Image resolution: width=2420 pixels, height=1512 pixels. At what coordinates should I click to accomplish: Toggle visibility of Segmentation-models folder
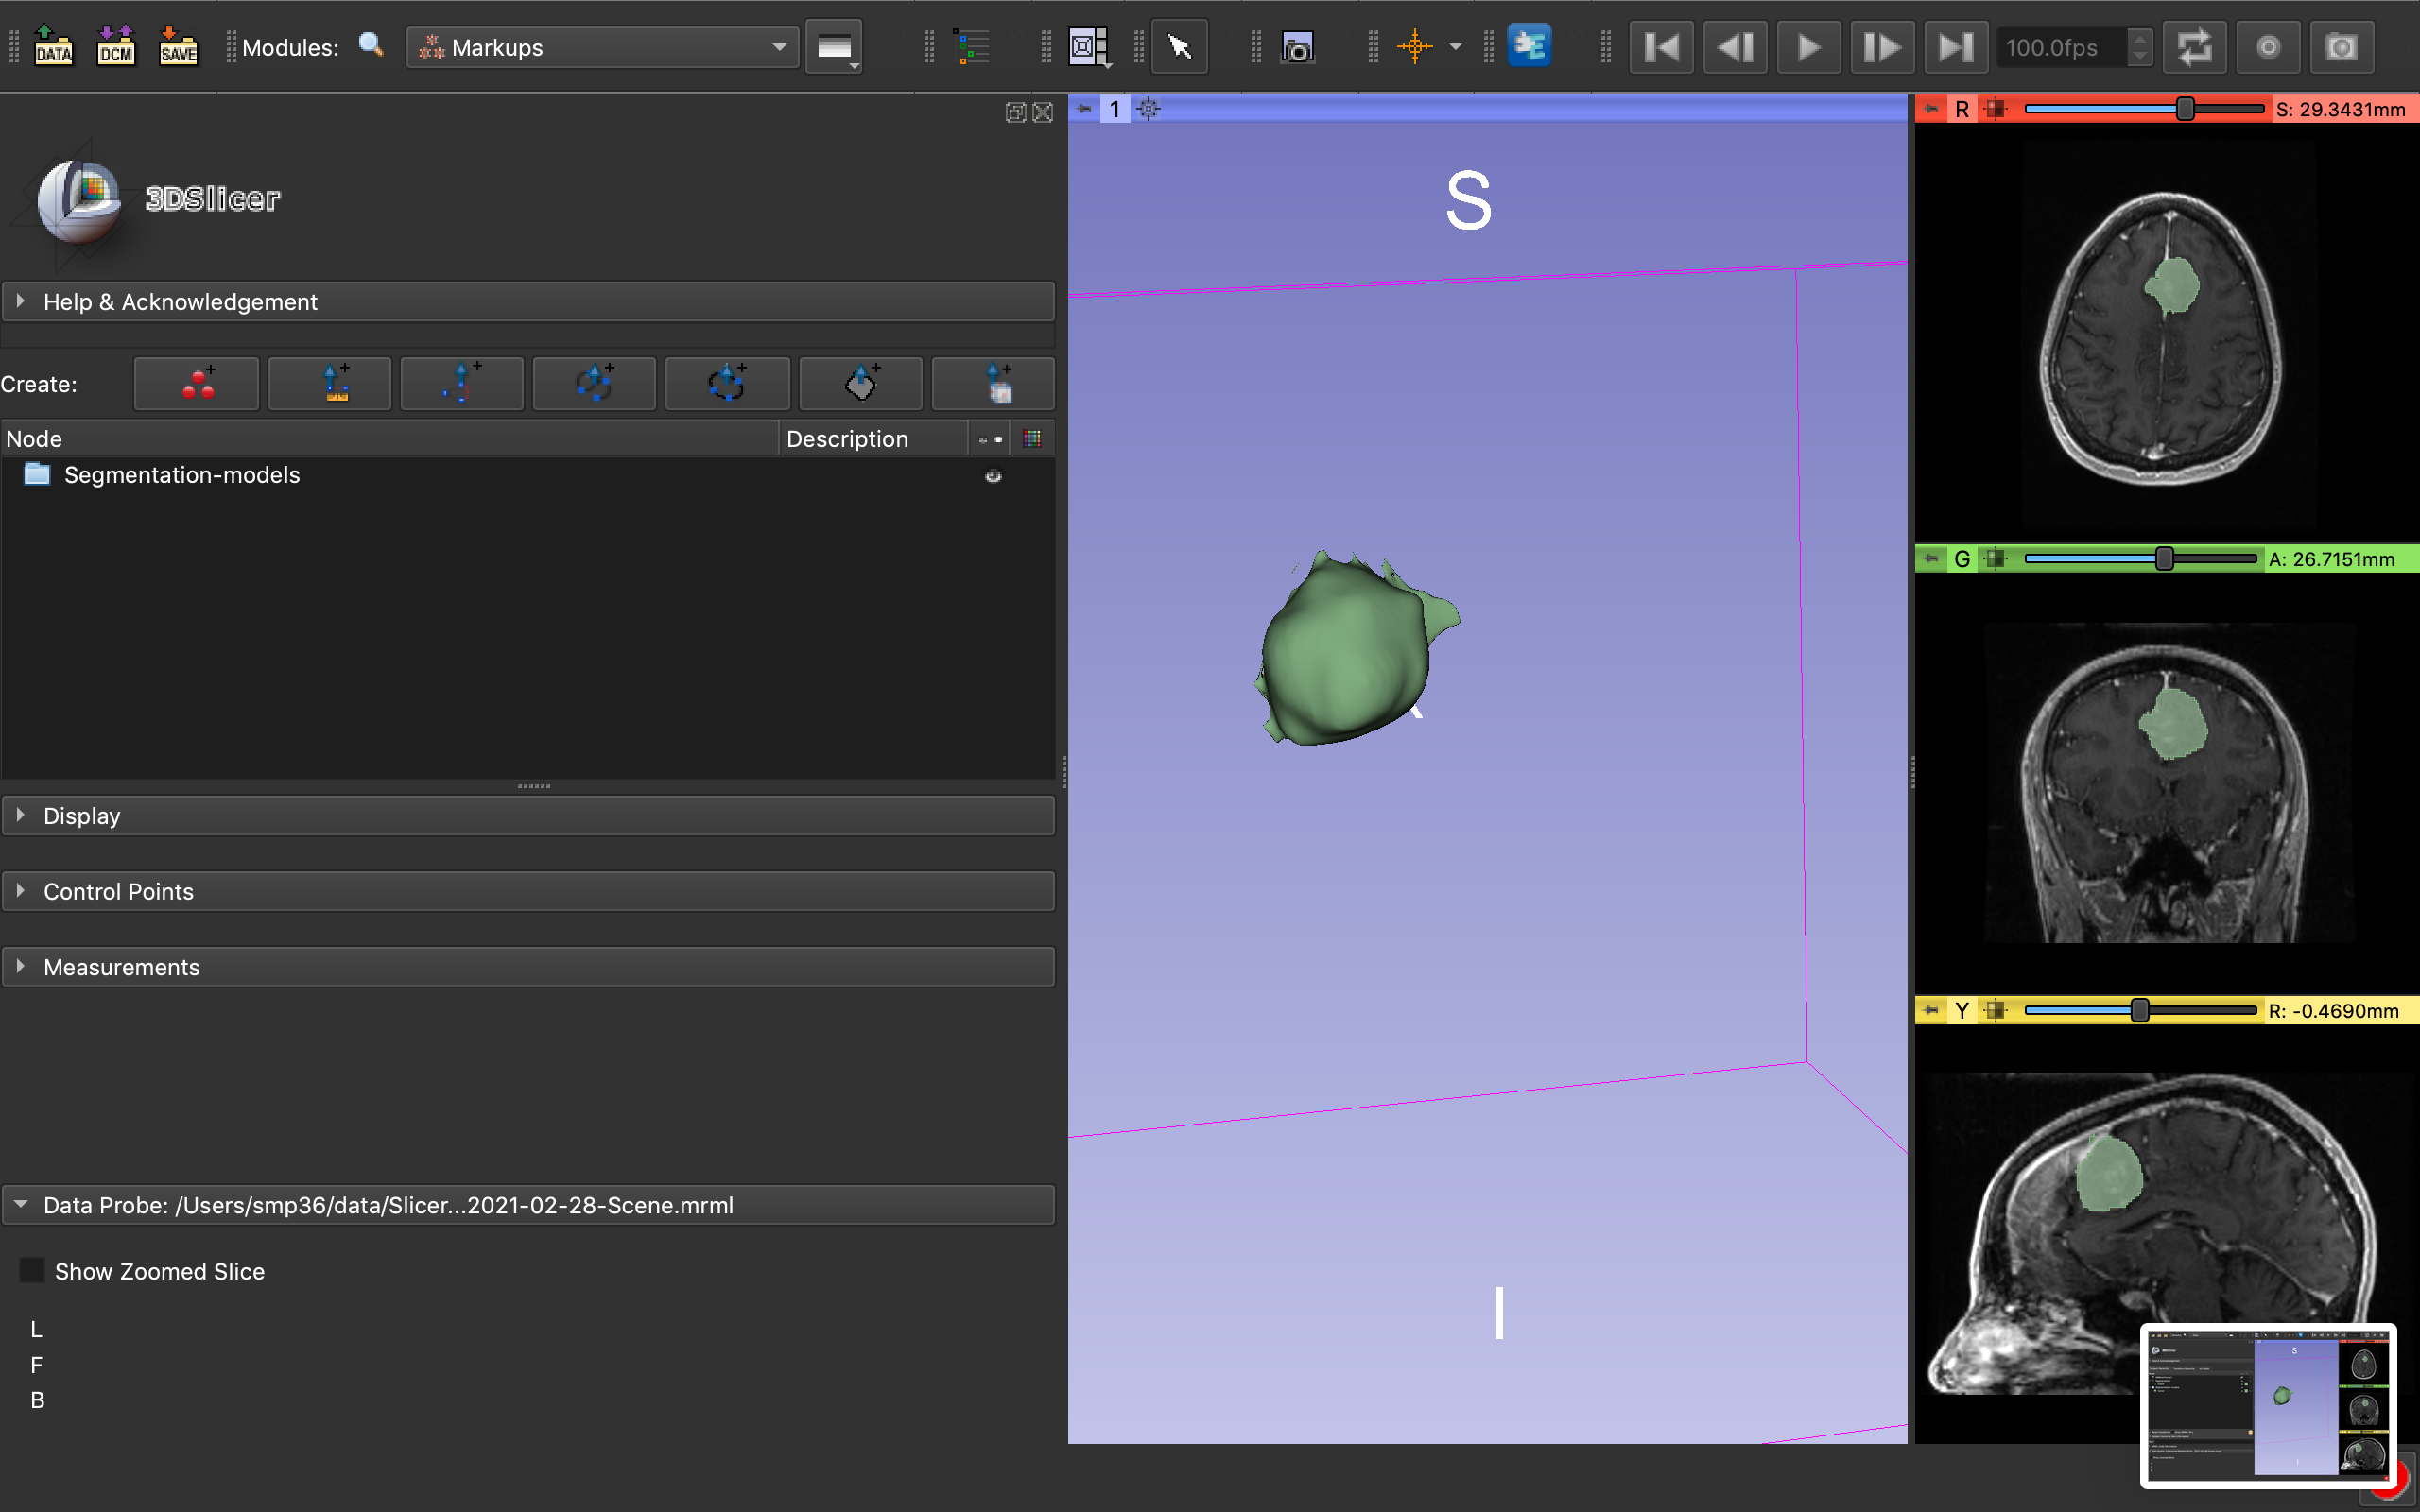[x=993, y=476]
